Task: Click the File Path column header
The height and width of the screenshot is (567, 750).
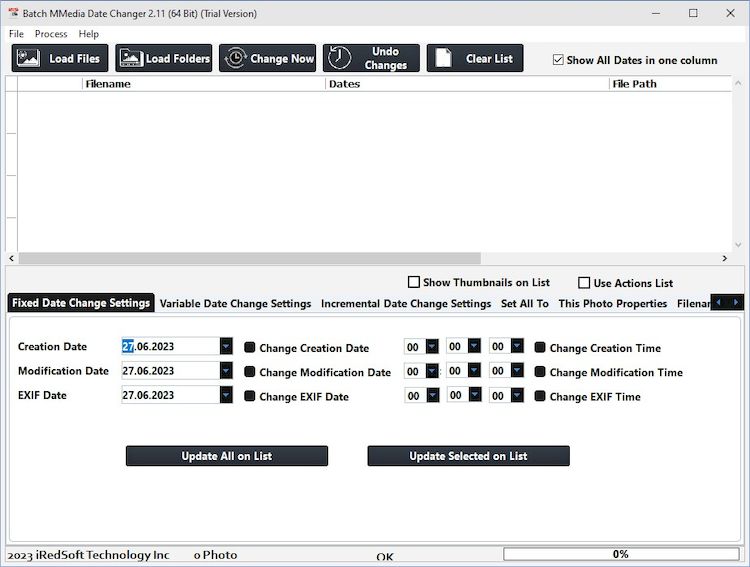Action: [671, 84]
